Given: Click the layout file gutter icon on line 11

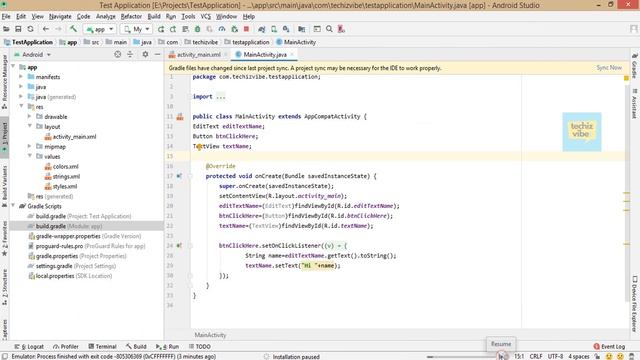Looking at the screenshot, I should [180, 117].
